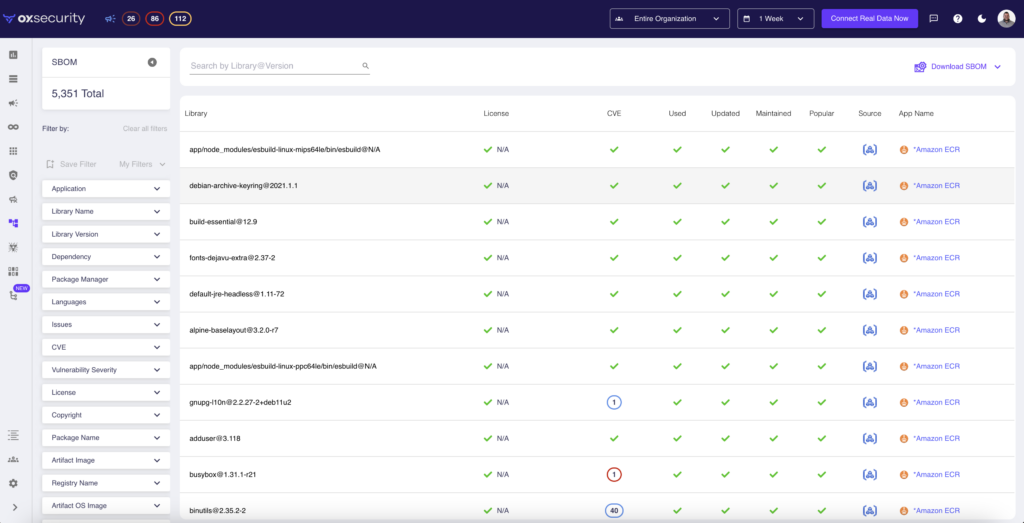1024x523 pixels.
Task: Click the CVE badge for gnupg-l10n
Action: tap(614, 402)
